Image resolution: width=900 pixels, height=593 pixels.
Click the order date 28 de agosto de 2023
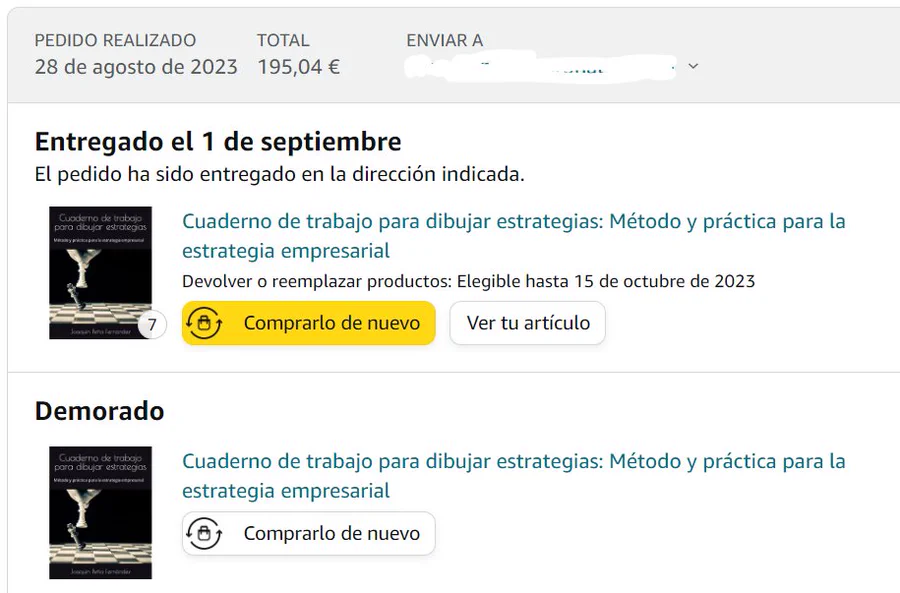(x=136, y=68)
